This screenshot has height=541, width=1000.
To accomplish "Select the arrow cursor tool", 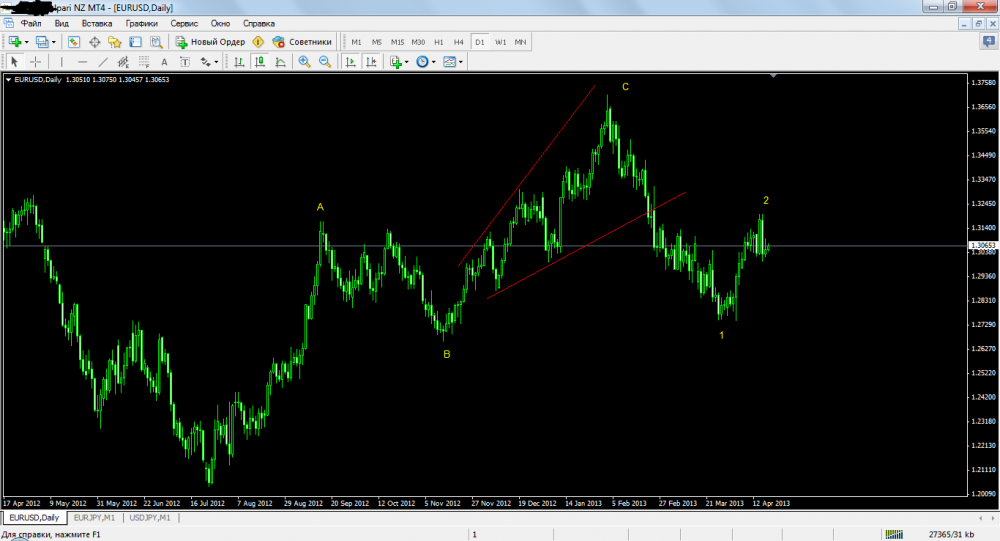I will (14, 62).
